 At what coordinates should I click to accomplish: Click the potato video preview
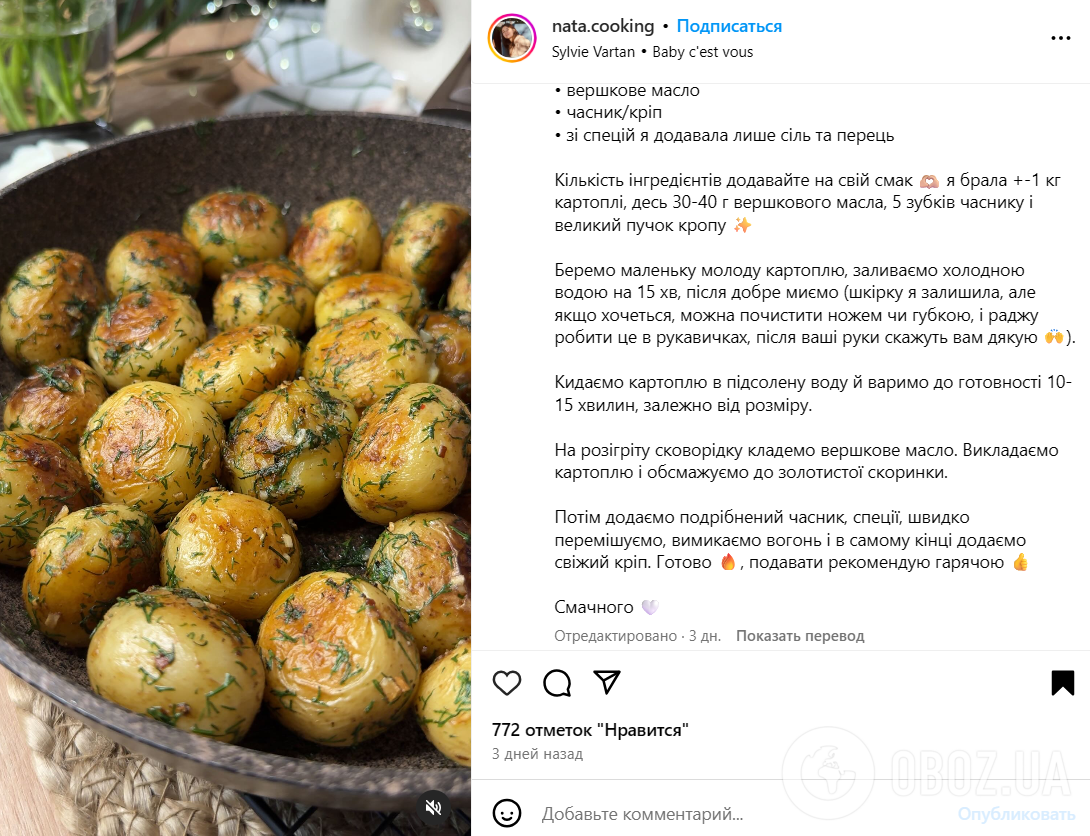pos(236,418)
